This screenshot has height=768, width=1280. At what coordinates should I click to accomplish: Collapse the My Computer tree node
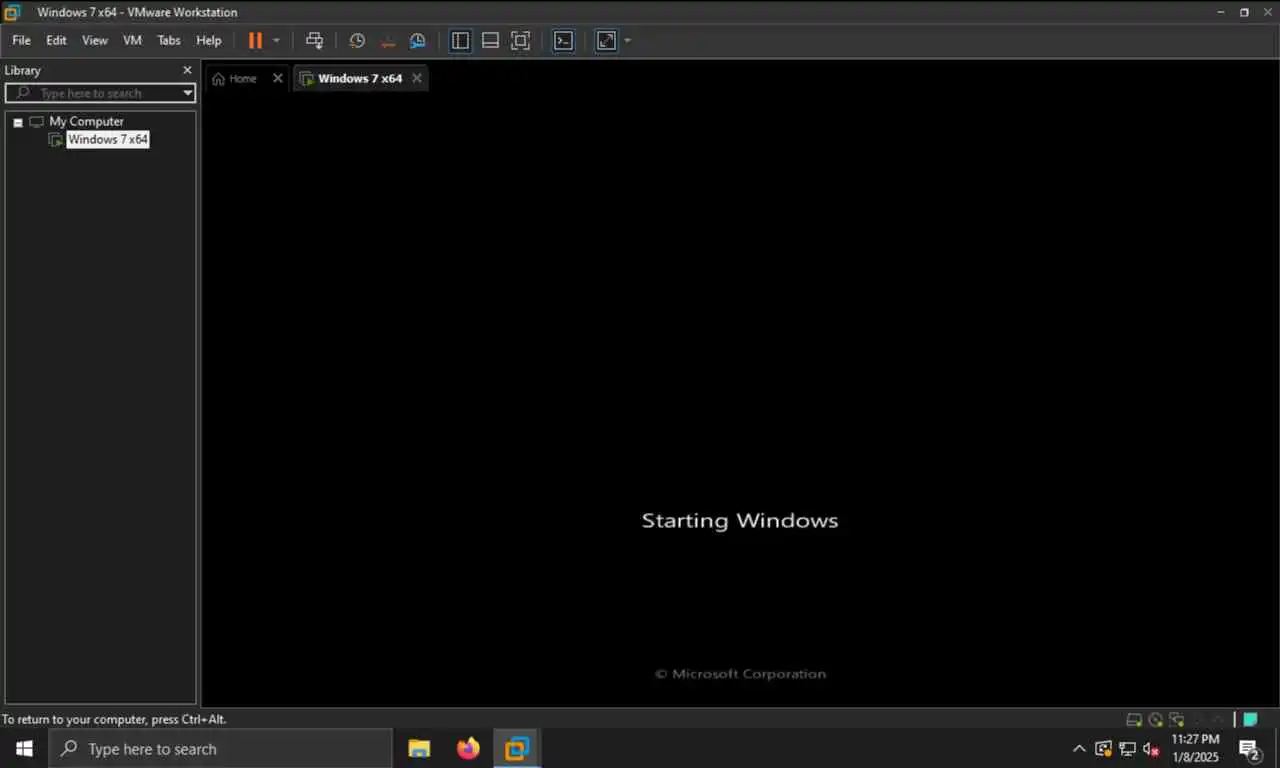[x=18, y=122]
